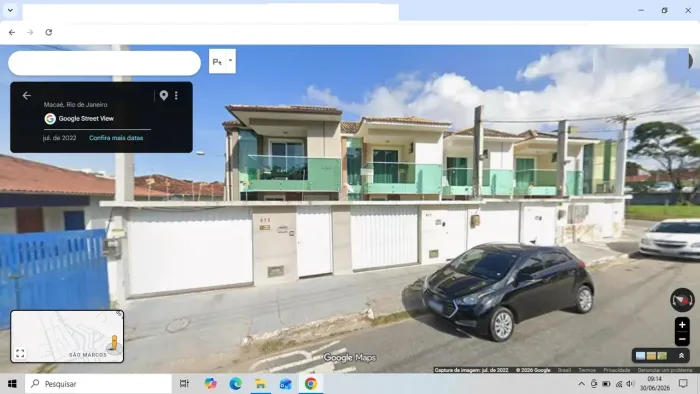The image size is (700, 394).
Task: Click the Google Maps logo
Action: [350, 358]
